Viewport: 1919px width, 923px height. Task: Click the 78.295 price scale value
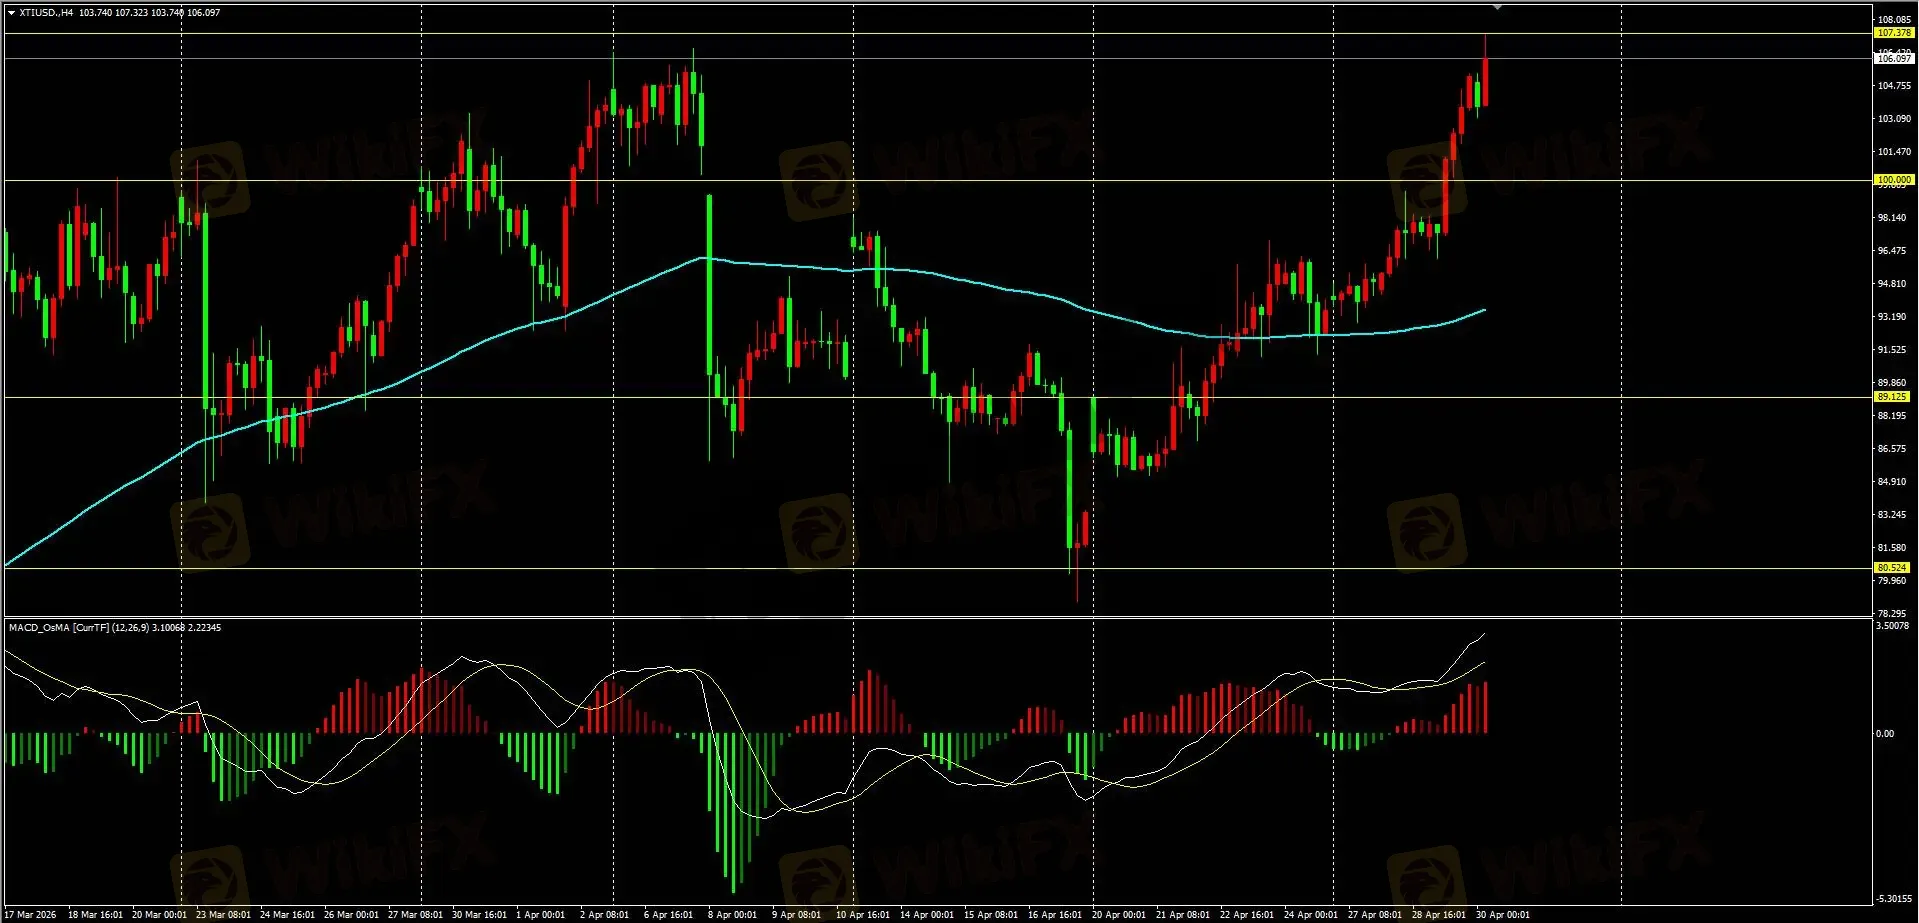[1891, 614]
